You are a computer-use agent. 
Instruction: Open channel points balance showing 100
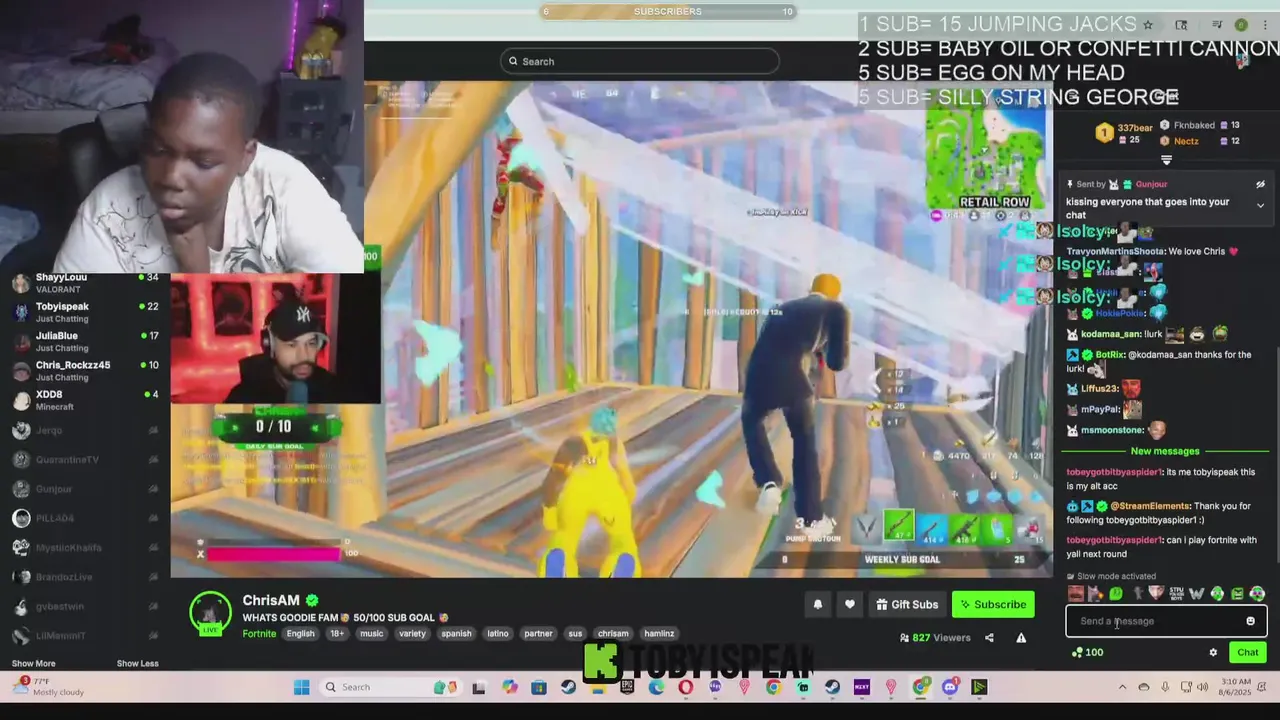click(x=1087, y=652)
